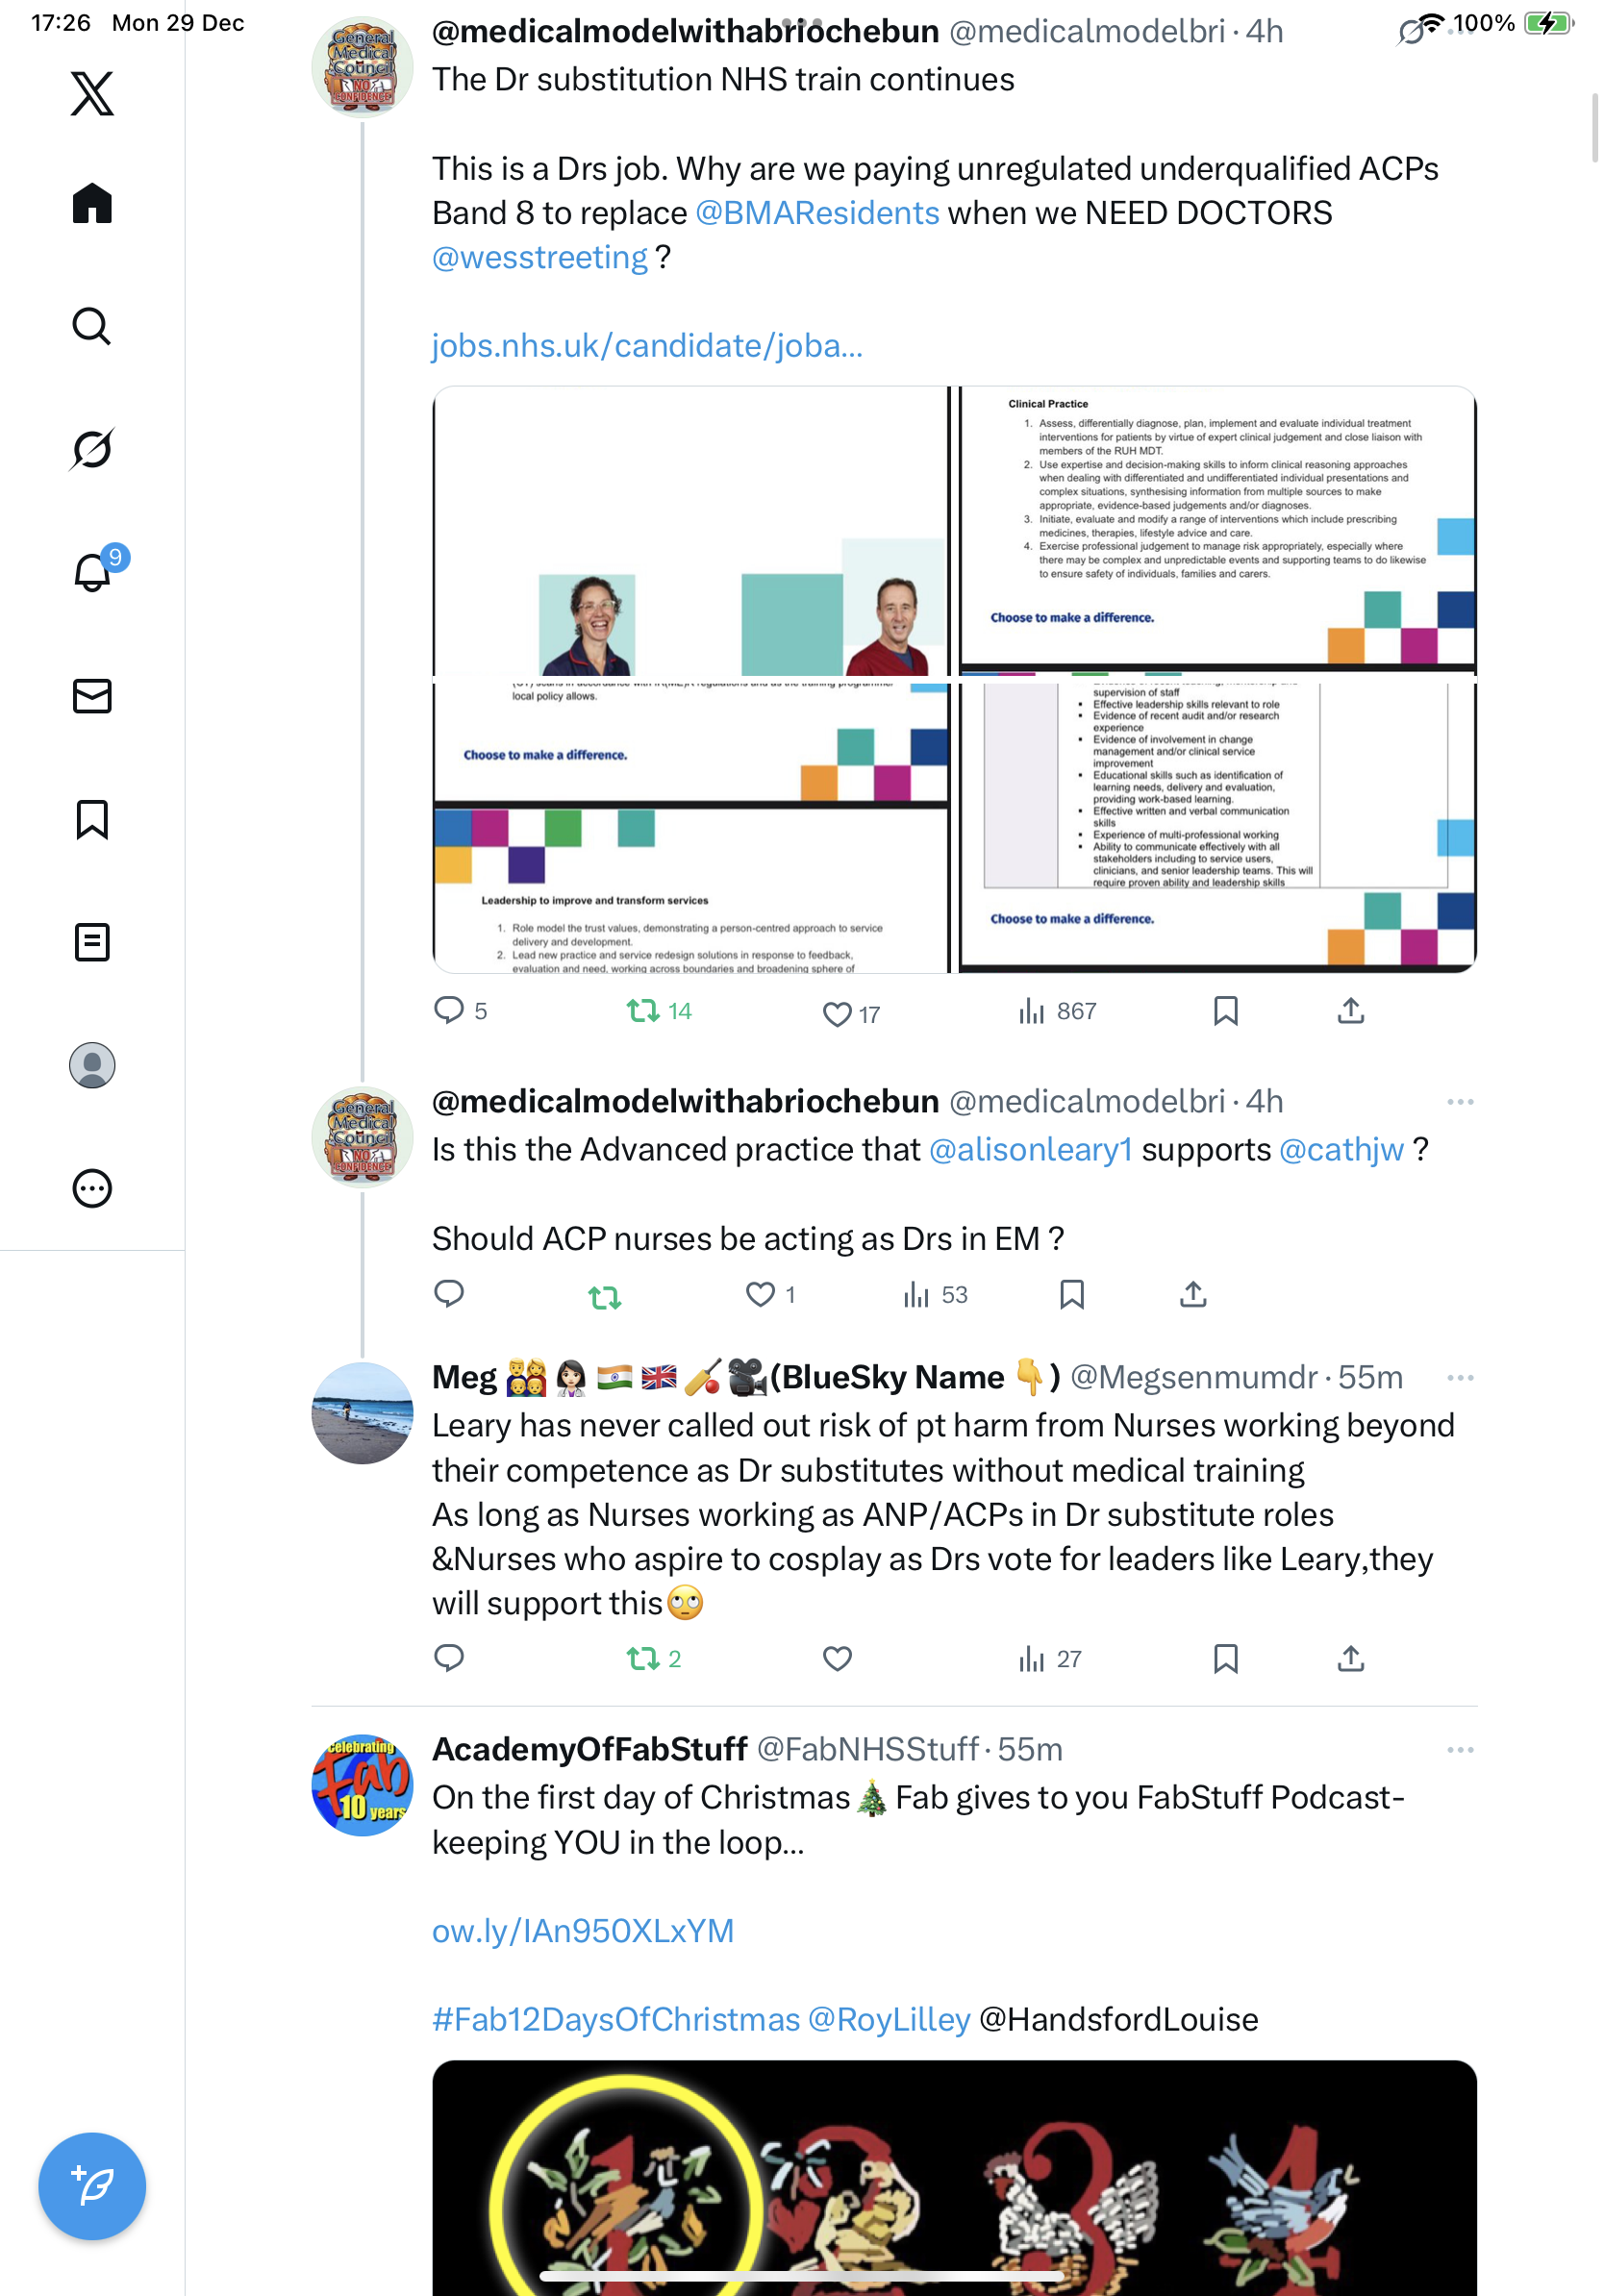The width and height of the screenshot is (1604, 2296).
Task: Open the Clinical Practice image thumbnail
Action: tap(1217, 530)
